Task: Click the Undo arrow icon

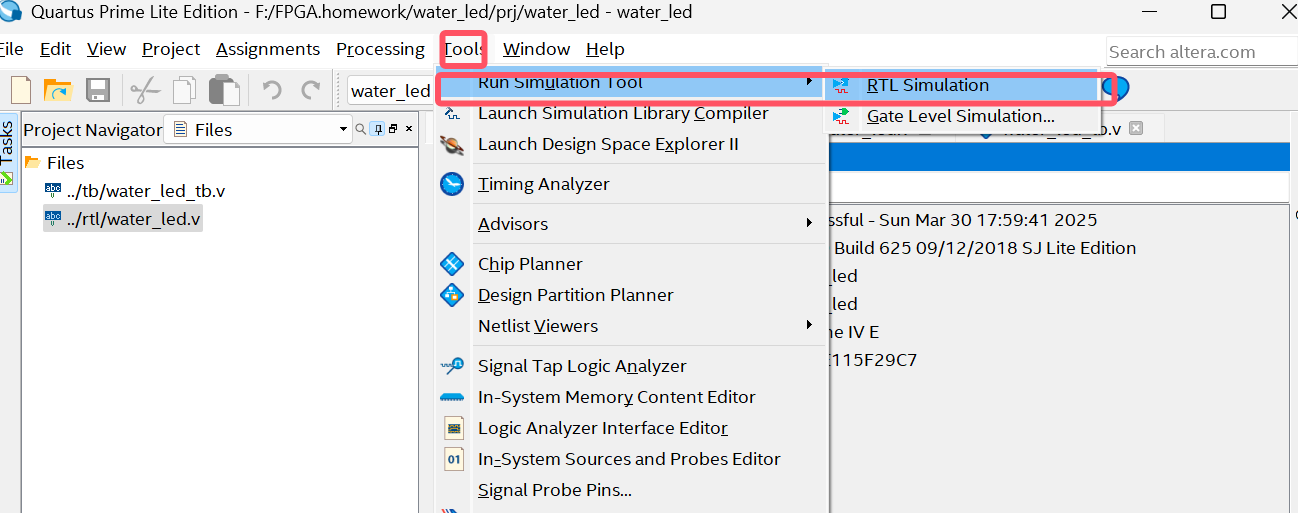Action: pyautogui.click(x=271, y=90)
